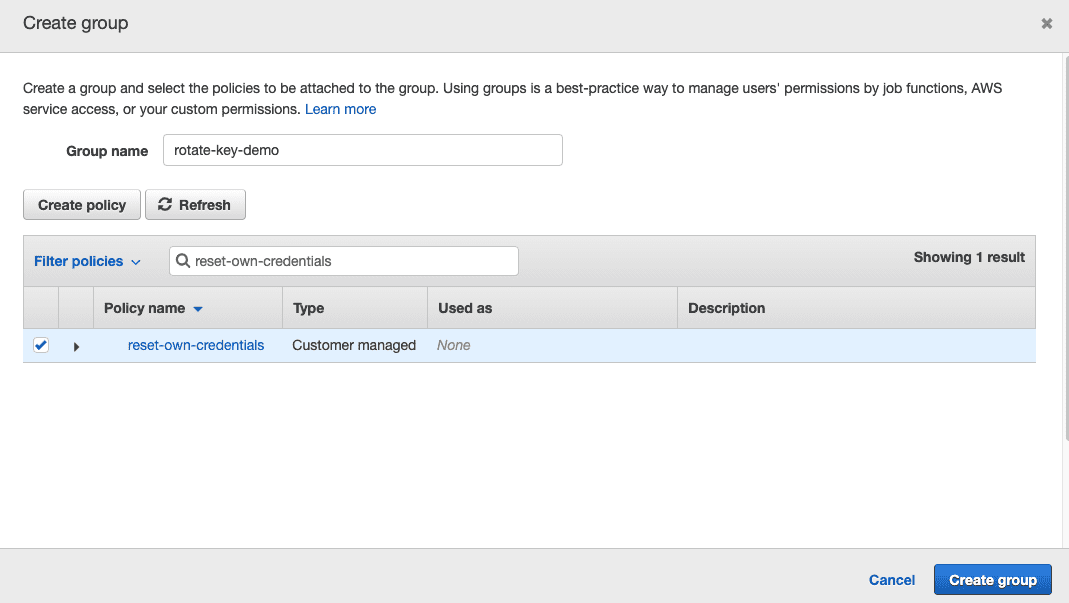
Task: Click the Group name input containing rotate-key-demo
Action: pyautogui.click(x=362, y=150)
